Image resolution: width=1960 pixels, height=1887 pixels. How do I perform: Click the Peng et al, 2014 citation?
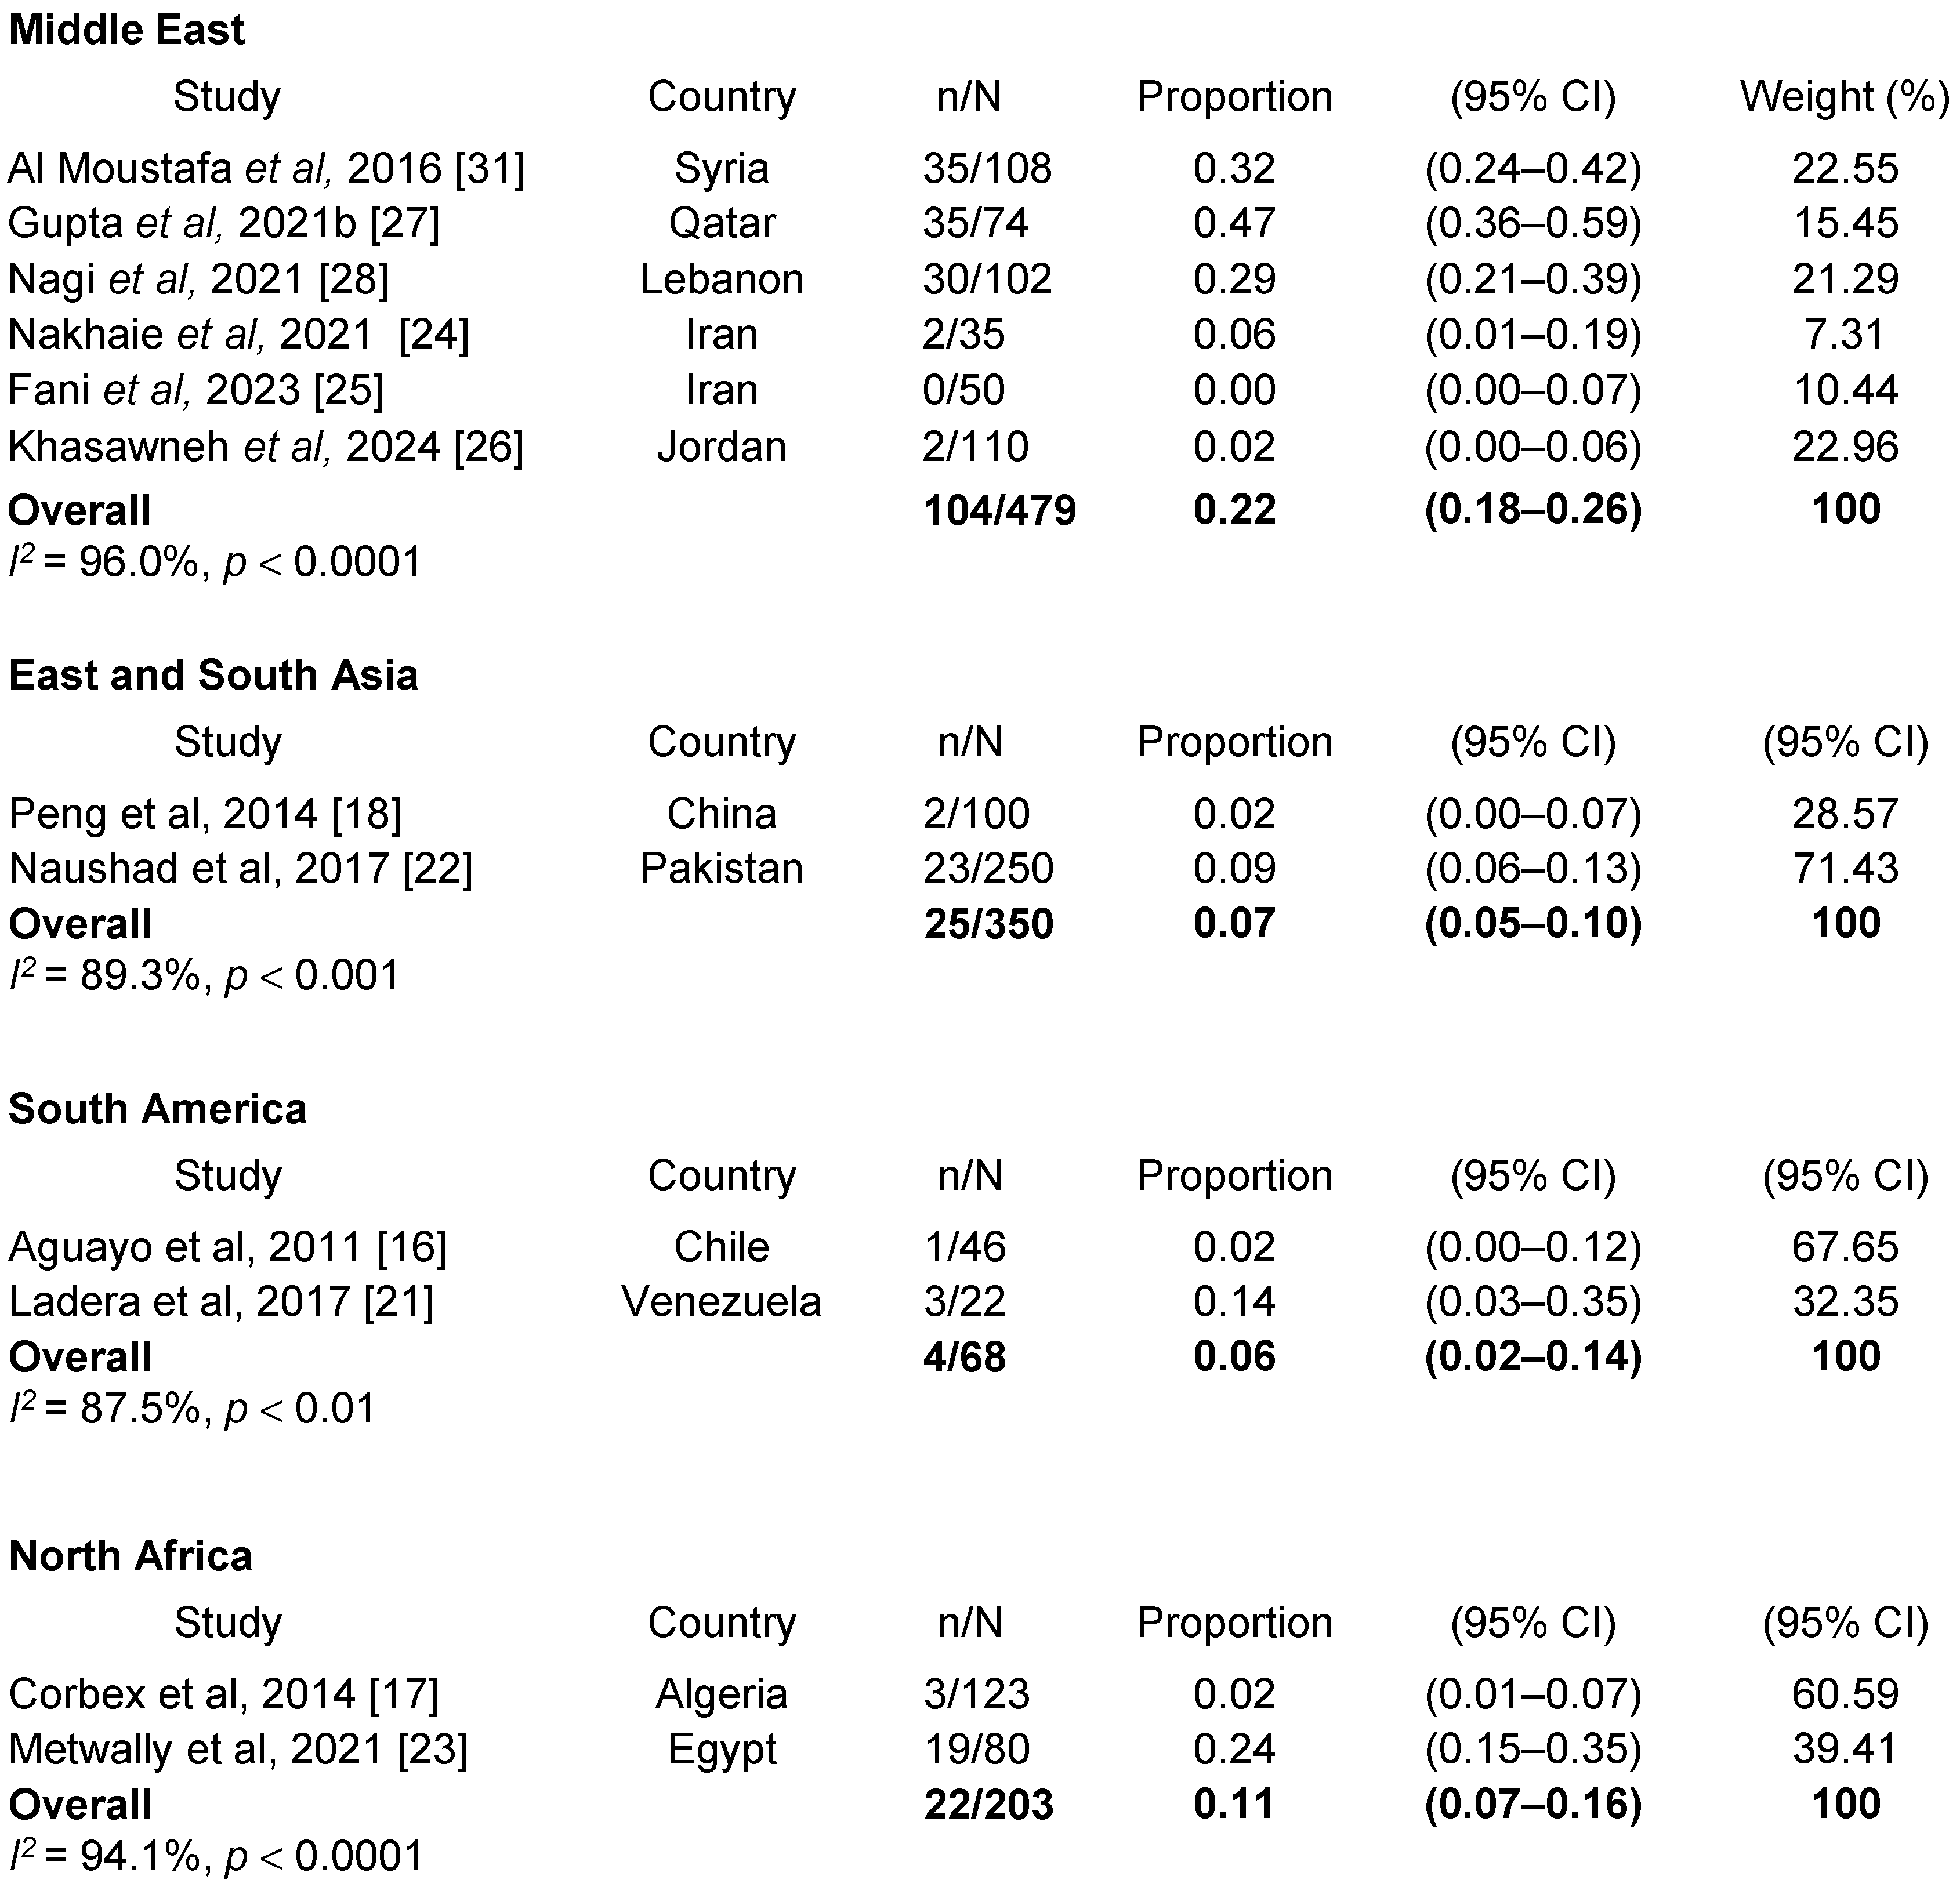click(205, 814)
